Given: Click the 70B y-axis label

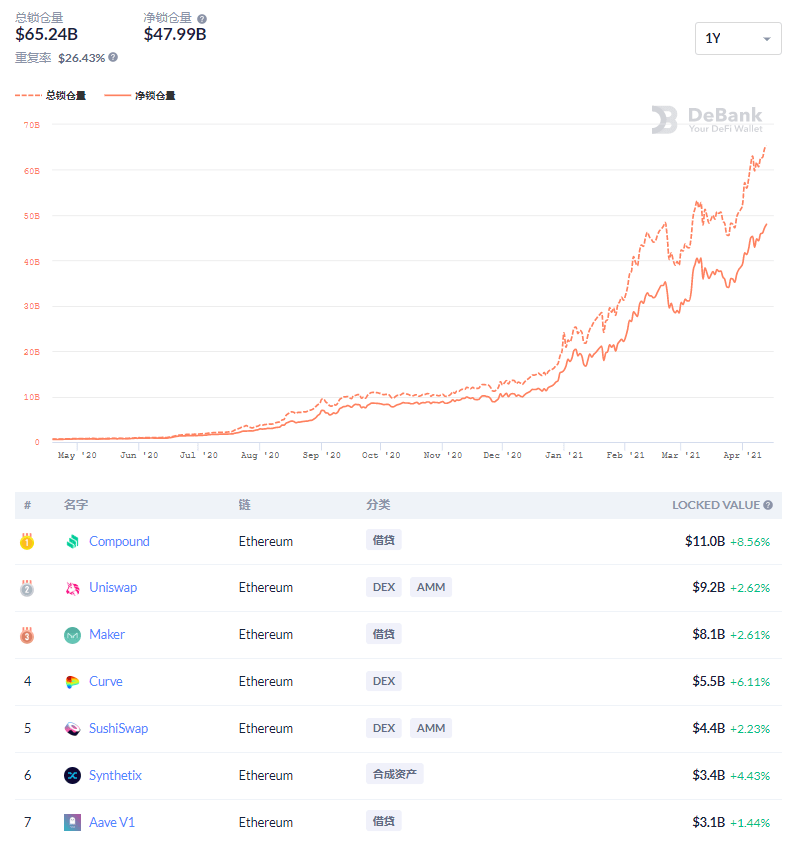Looking at the screenshot, I should (32, 125).
